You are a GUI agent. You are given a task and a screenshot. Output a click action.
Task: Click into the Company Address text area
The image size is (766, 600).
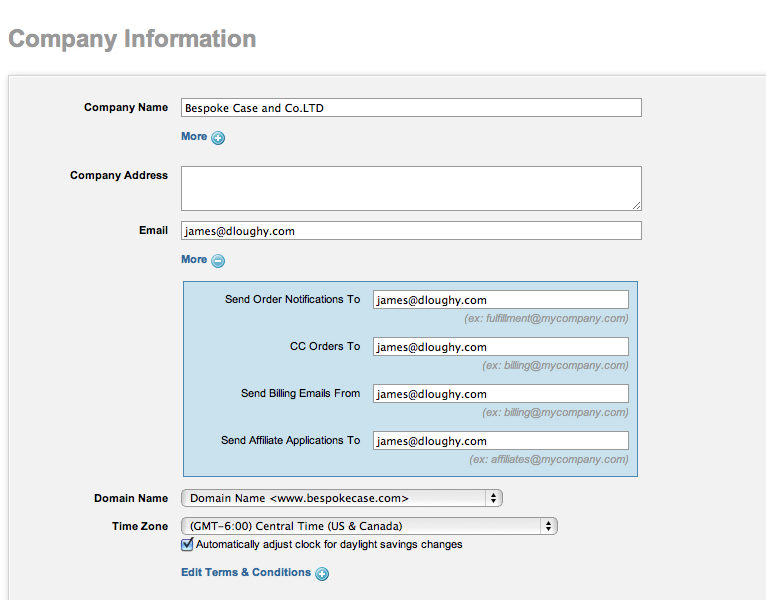(411, 189)
